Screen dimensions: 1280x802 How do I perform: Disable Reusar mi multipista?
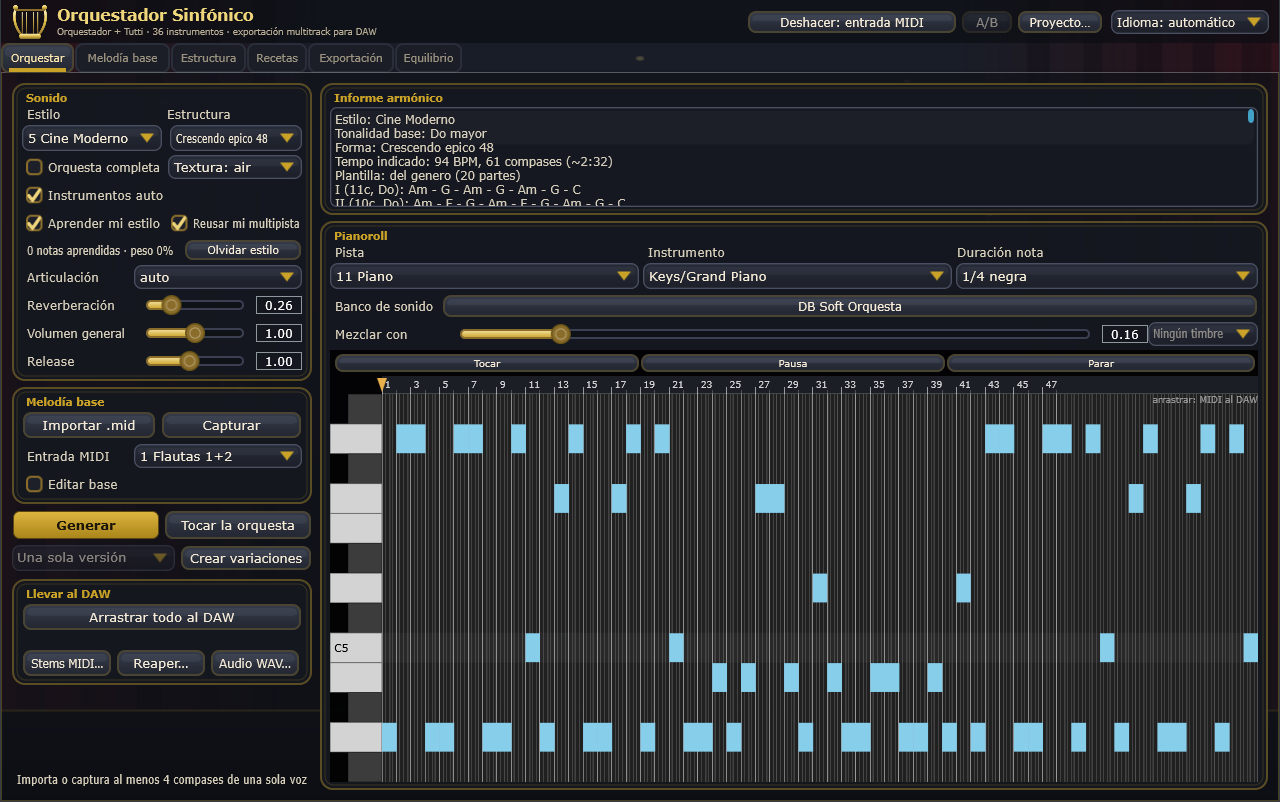(179, 223)
